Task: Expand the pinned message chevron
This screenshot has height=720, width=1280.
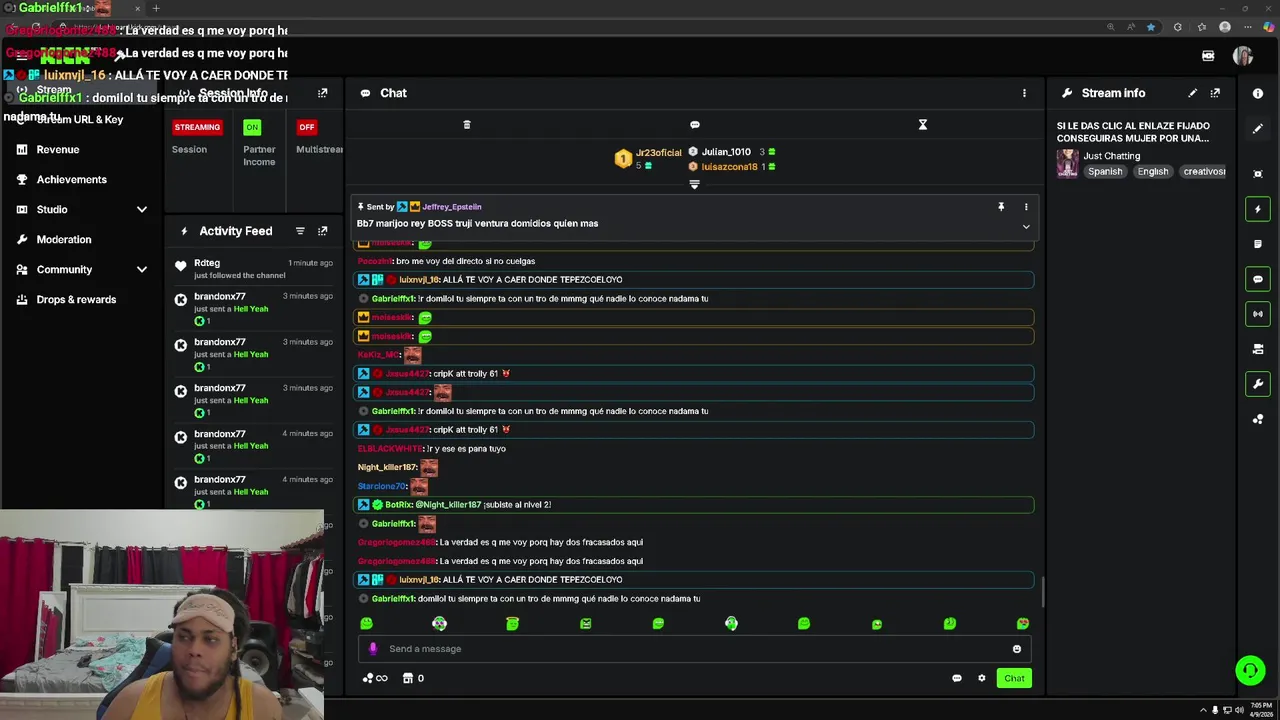Action: pyautogui.click(x=1026, y=227)
